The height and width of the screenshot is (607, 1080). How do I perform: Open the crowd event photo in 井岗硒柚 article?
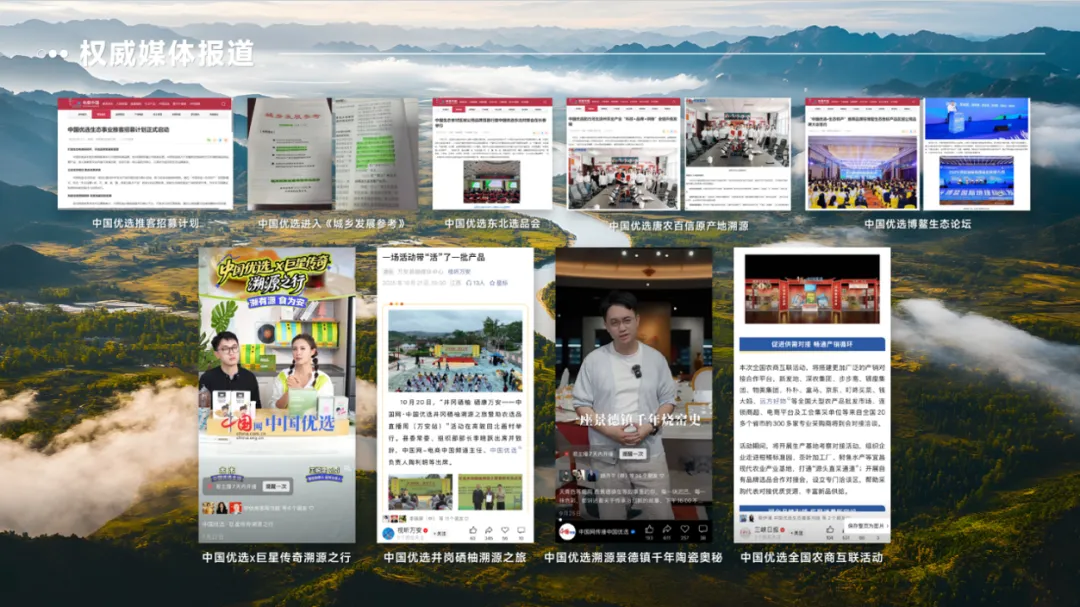pos(455,351)
